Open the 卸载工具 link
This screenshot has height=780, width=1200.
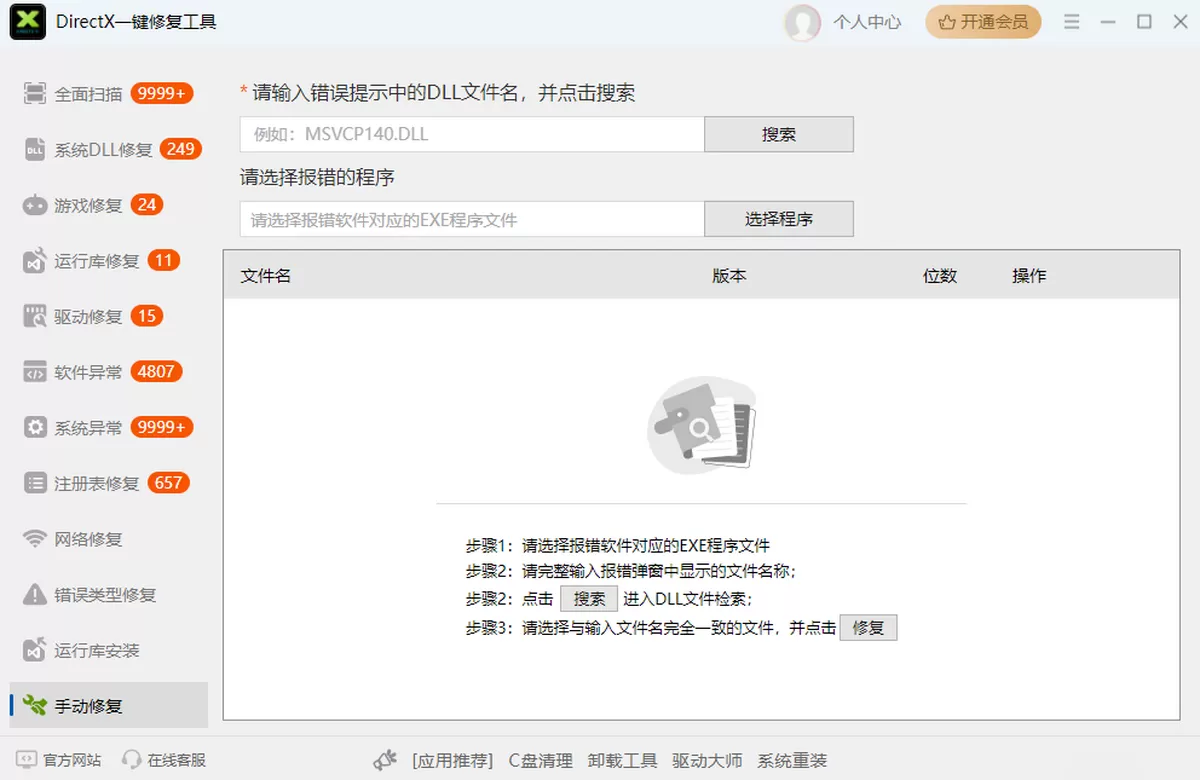(x=623, y=761)
